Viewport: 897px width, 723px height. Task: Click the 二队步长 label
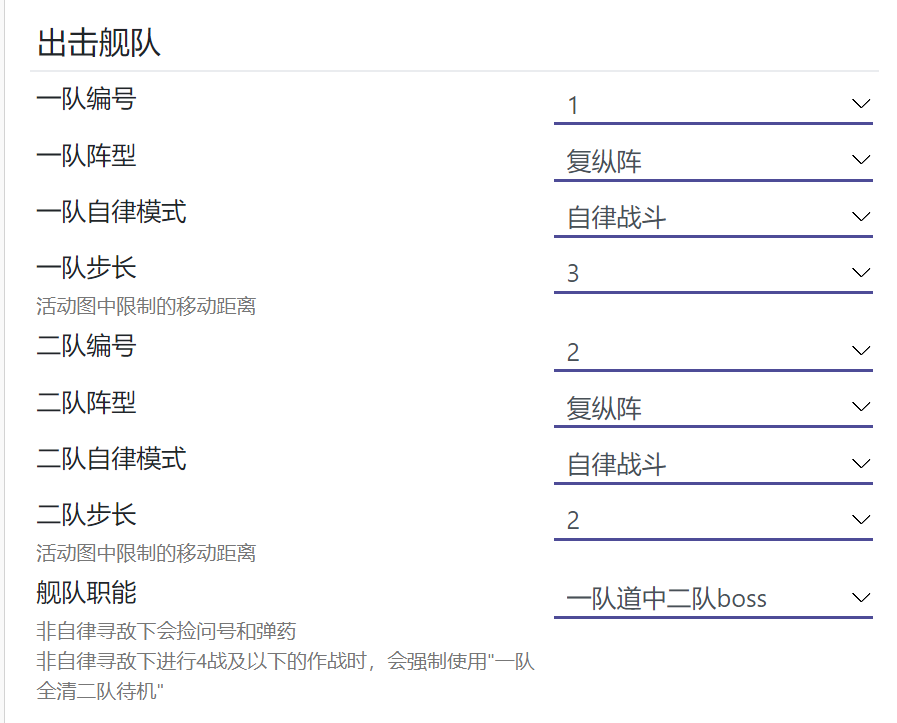(x=86, y=515)
